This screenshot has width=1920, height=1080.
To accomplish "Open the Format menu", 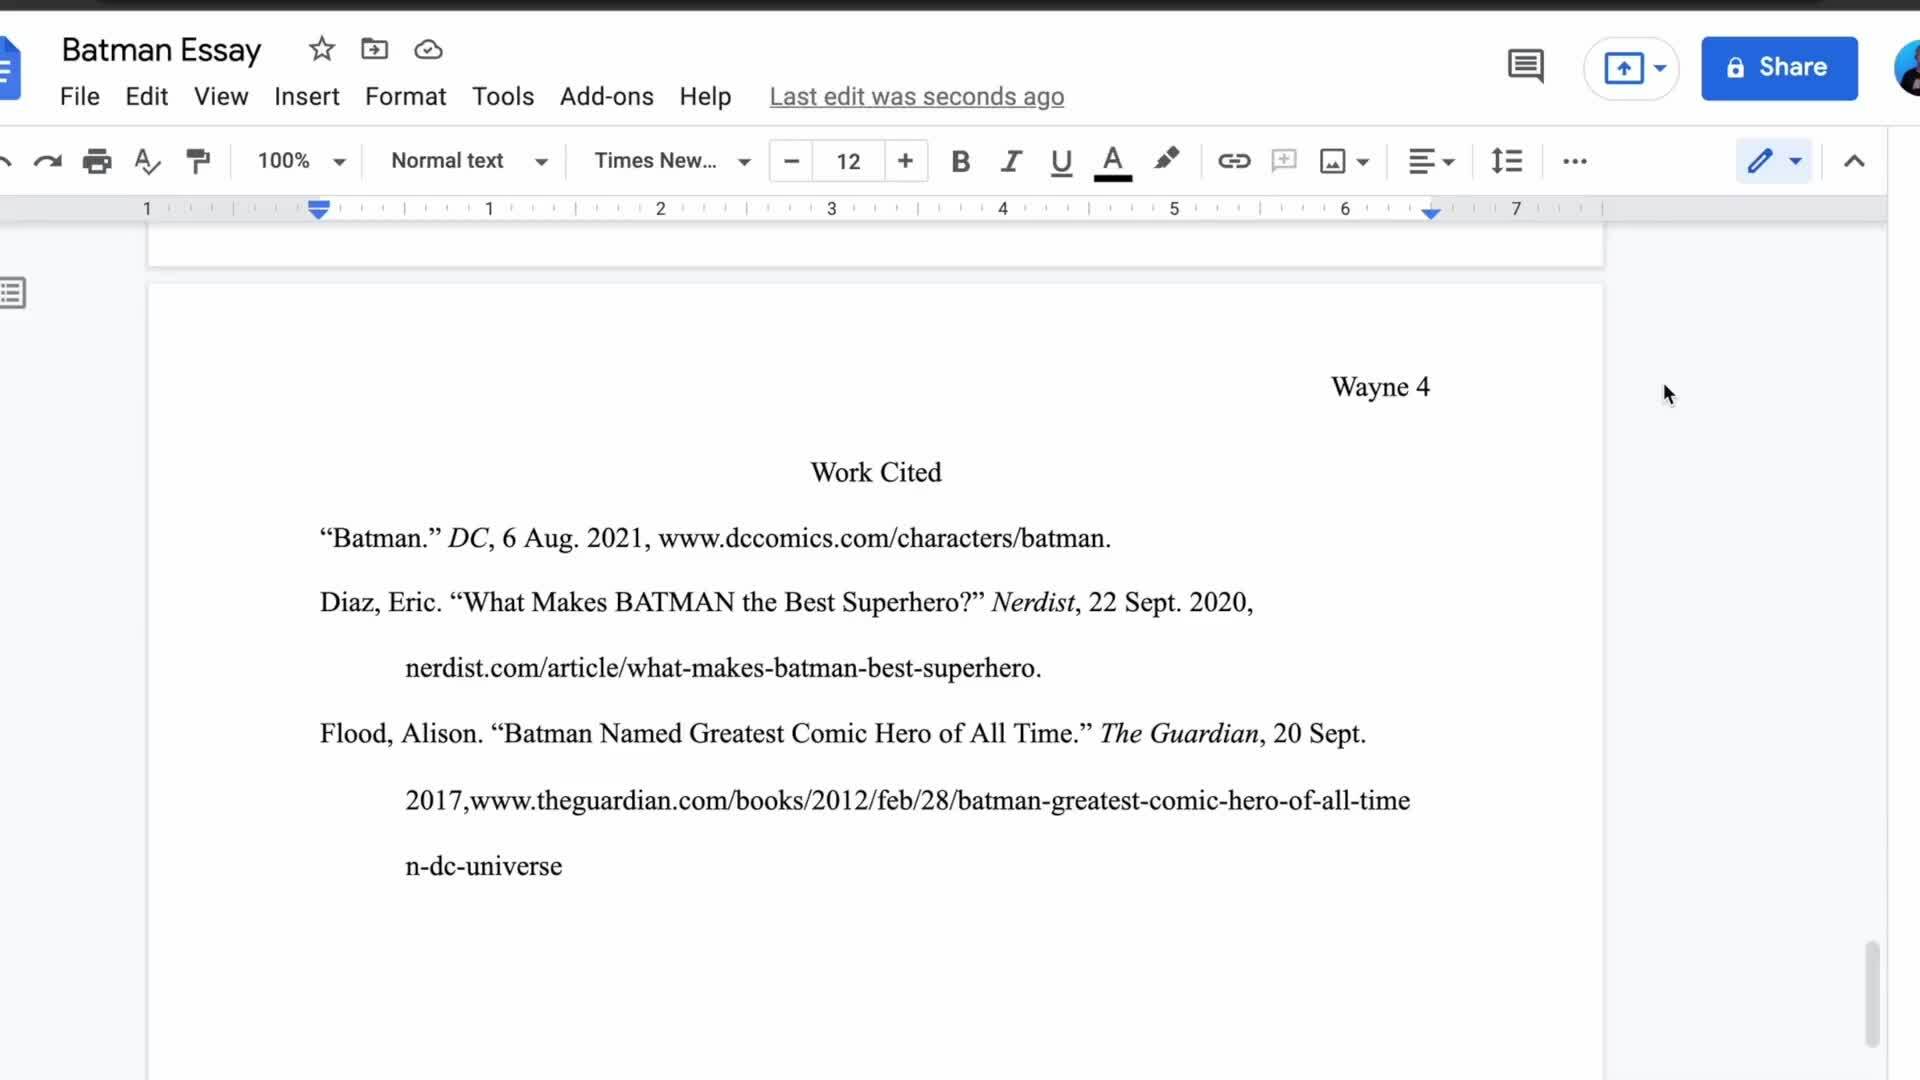I will (x=405, y=96).
